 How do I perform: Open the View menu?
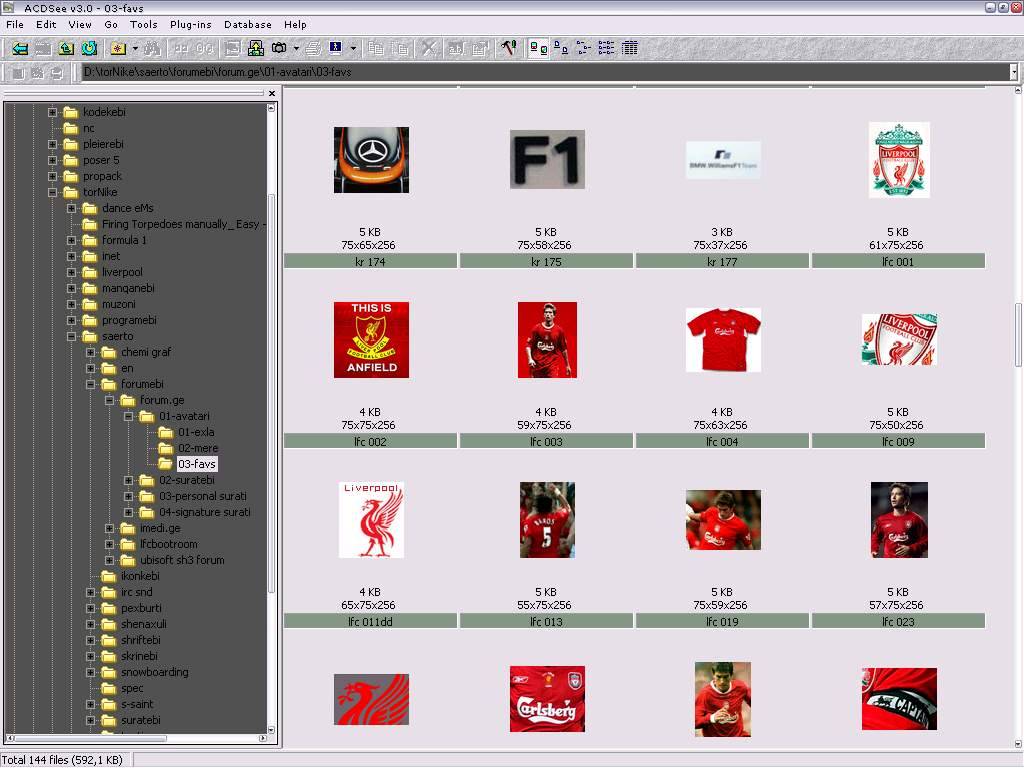[80, 25]
